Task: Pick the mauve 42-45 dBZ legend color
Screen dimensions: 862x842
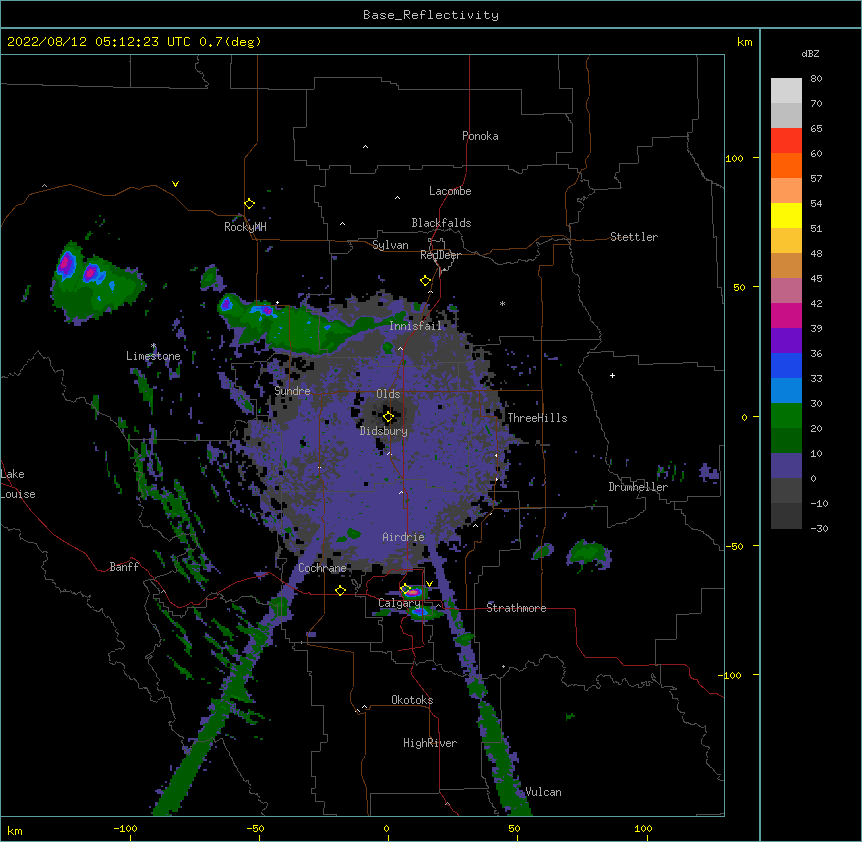Action: 786,291
